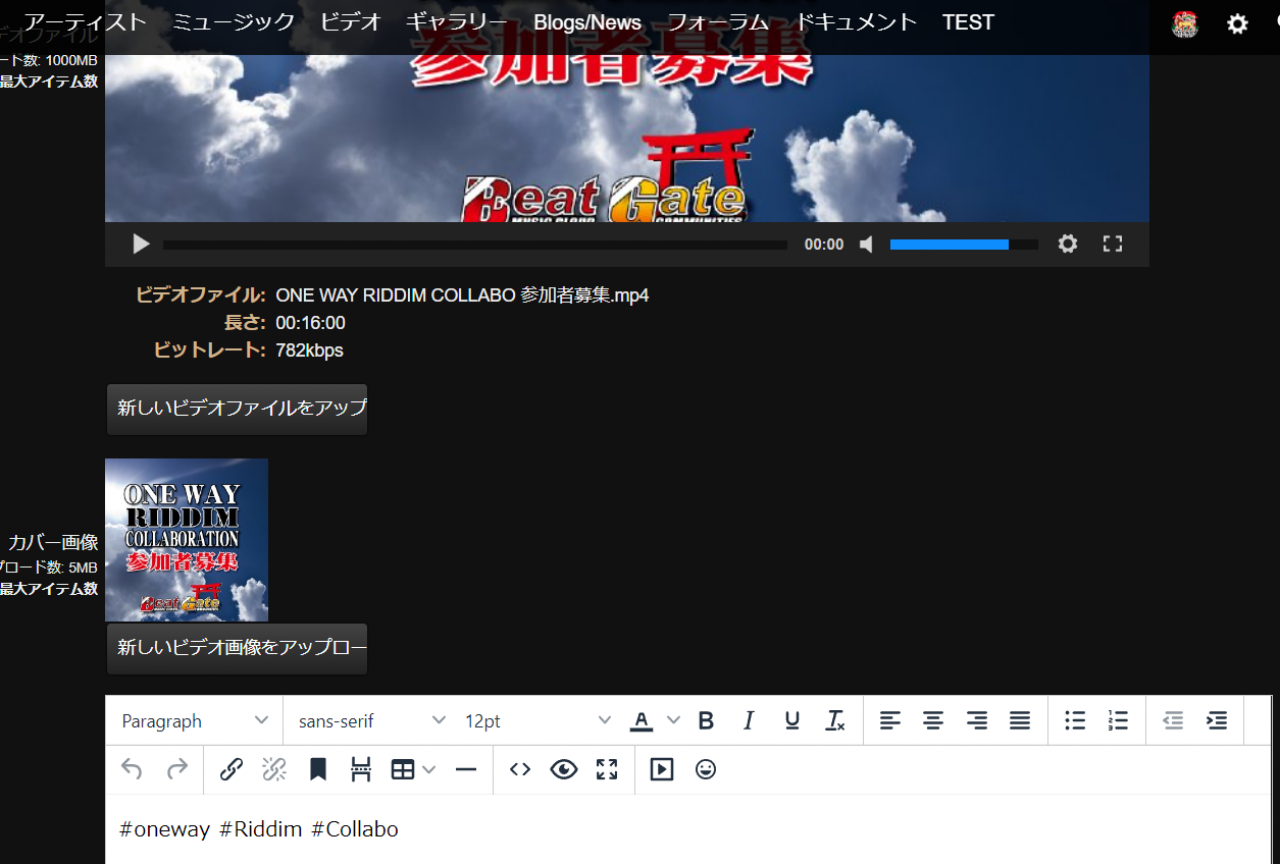
Task: Click the 00:00 playback time
Action: [824, 244]
